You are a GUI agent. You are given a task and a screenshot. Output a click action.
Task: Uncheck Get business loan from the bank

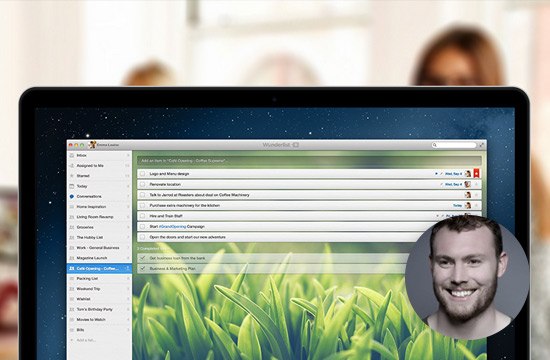pyautogui.click(x=142, y=258)
